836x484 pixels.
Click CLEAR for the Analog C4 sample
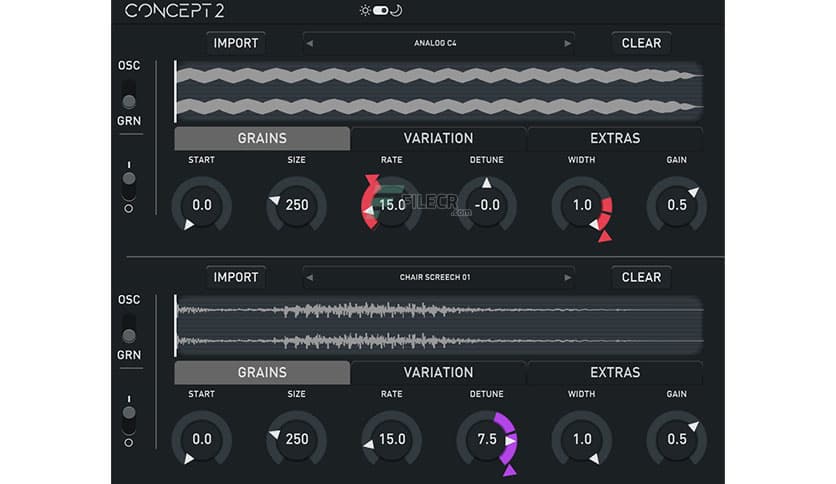(641, 43)
